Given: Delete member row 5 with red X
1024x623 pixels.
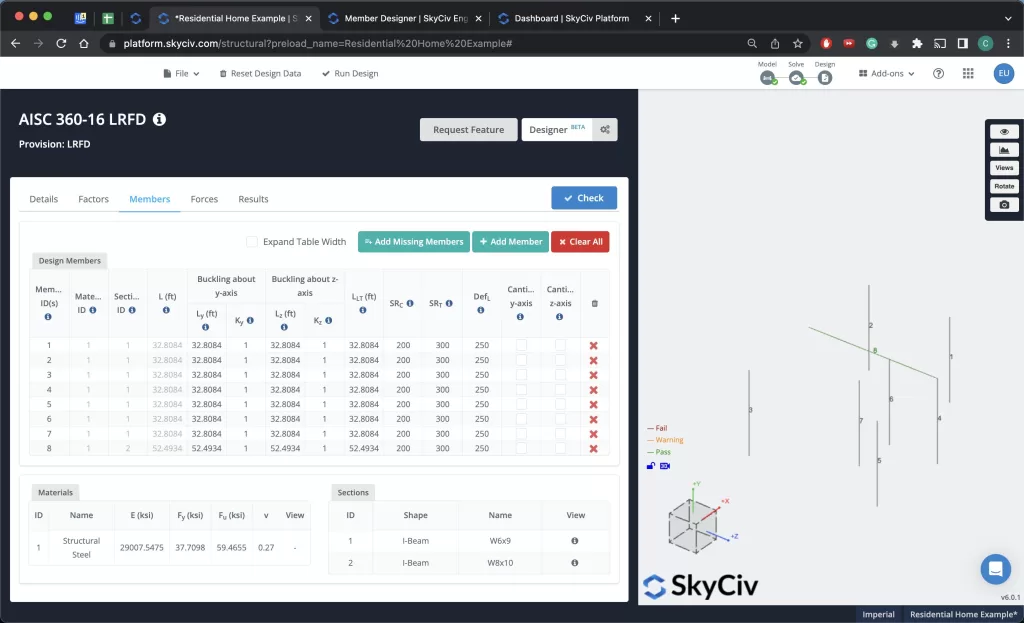Looking at the screenshot, I should pyautogui.click(x=594, y=404).
